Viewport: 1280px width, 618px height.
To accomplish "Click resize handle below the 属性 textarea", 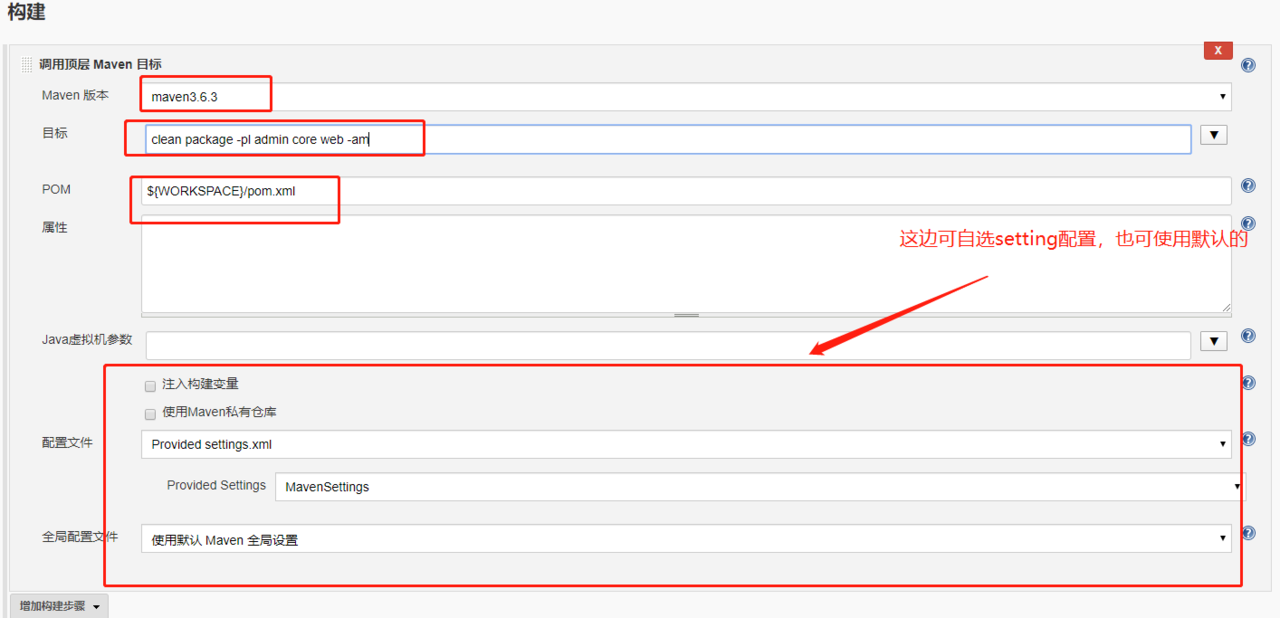I will pyautogui.click(x=686, y=315).
